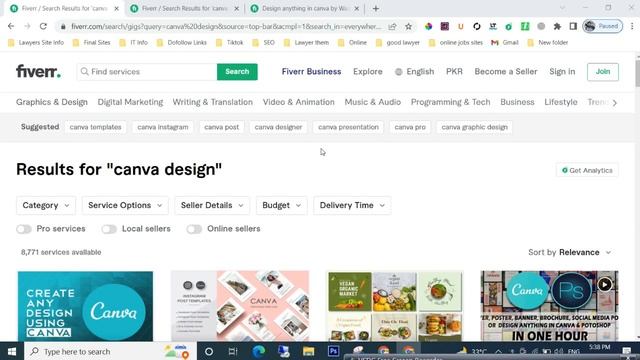Open Service Options filter dropdown

click(x=125, y=205)
